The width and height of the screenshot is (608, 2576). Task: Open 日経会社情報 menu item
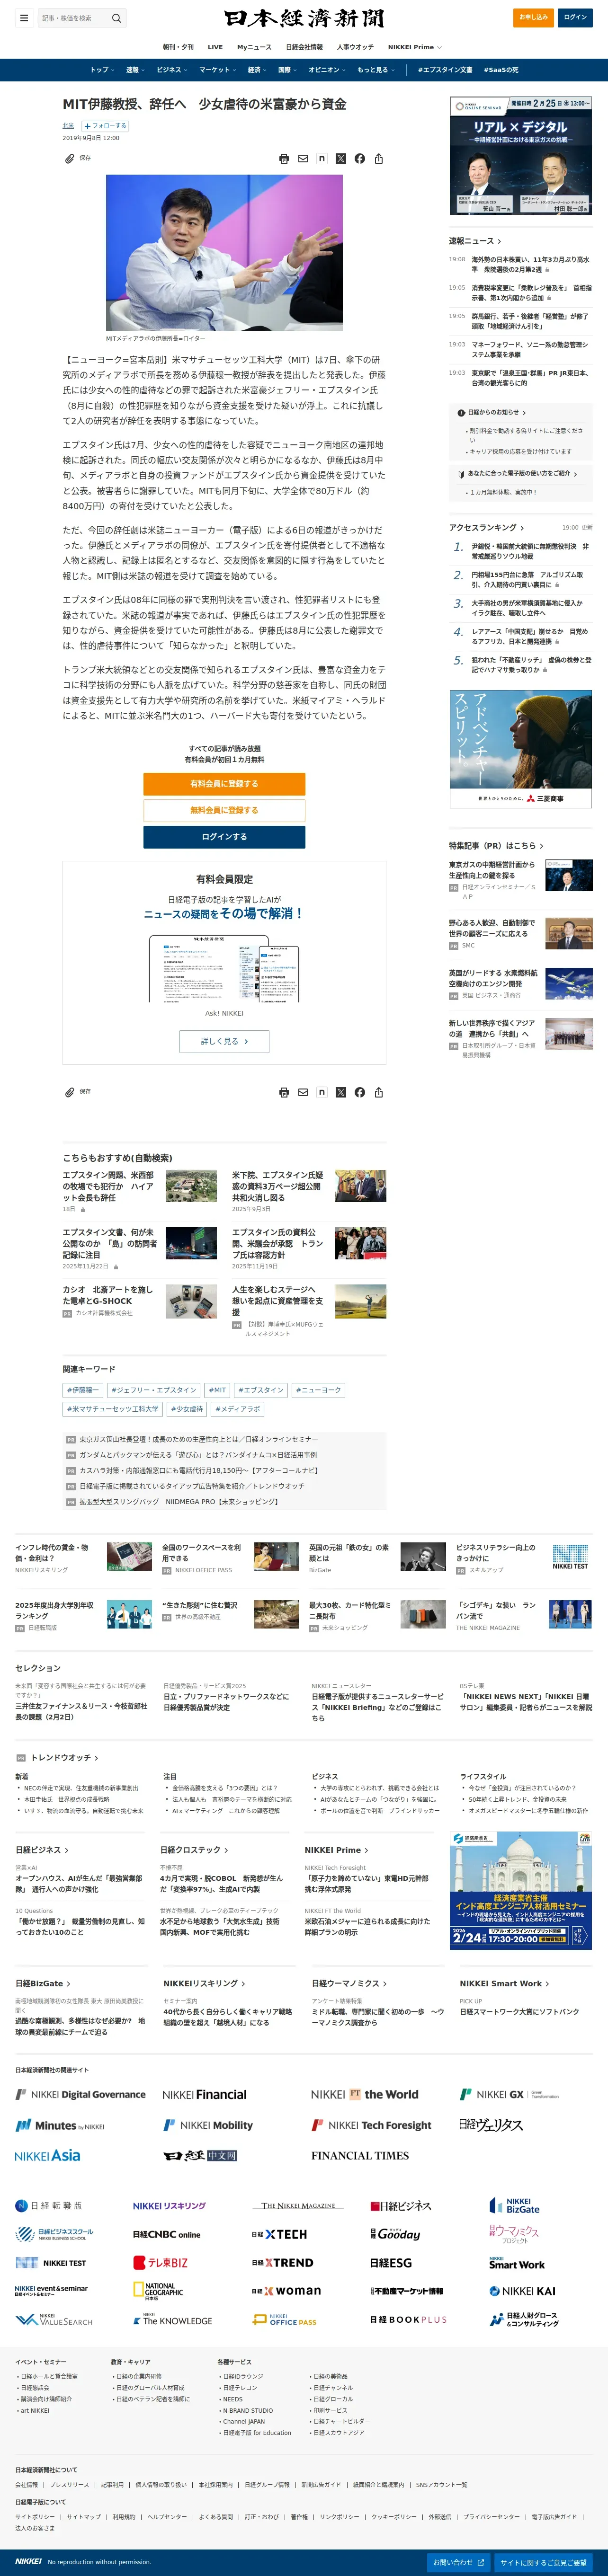click(x=304, y=47)
